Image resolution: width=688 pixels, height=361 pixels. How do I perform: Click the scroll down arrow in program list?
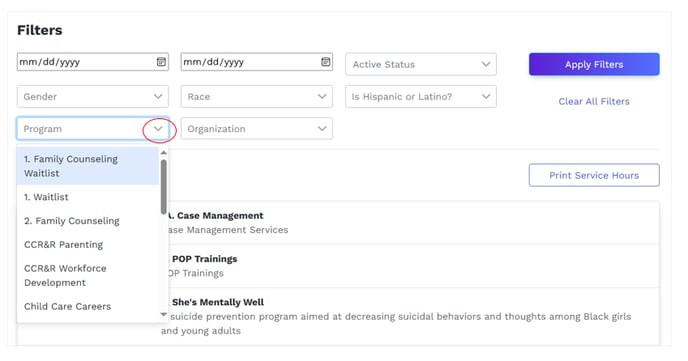164,314
